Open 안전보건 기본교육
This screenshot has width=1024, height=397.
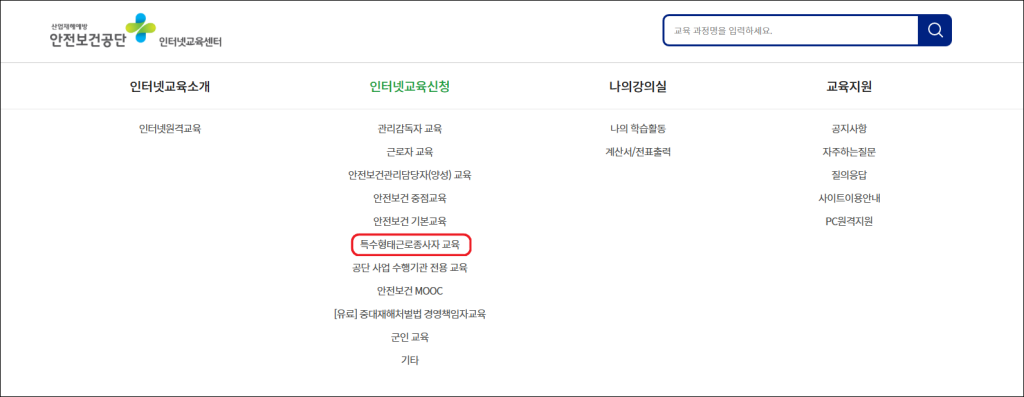pyautogui.click(x=409, y=221)
